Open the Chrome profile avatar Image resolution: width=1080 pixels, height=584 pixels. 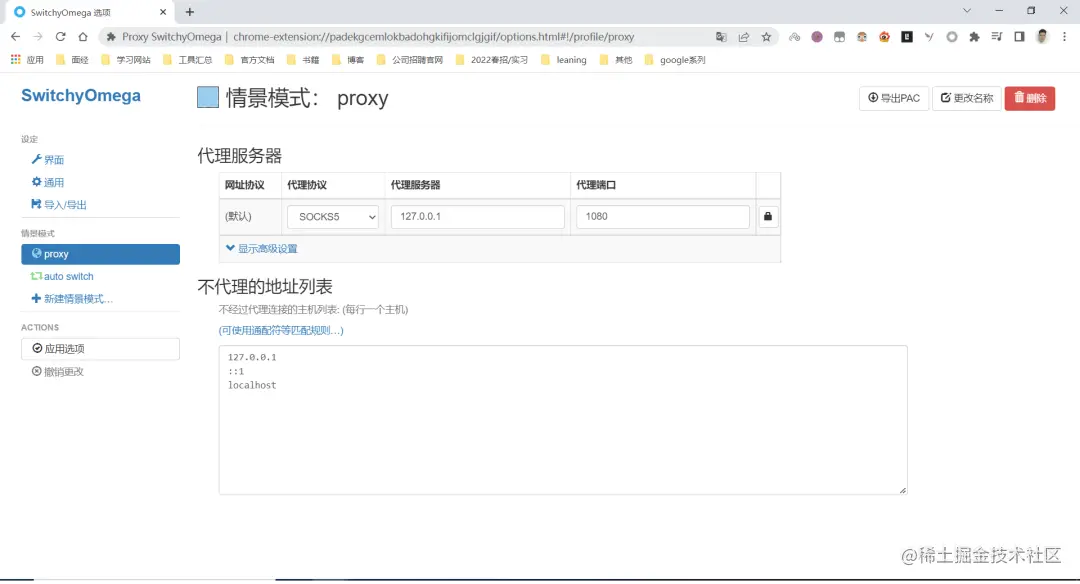(1042, 37)
